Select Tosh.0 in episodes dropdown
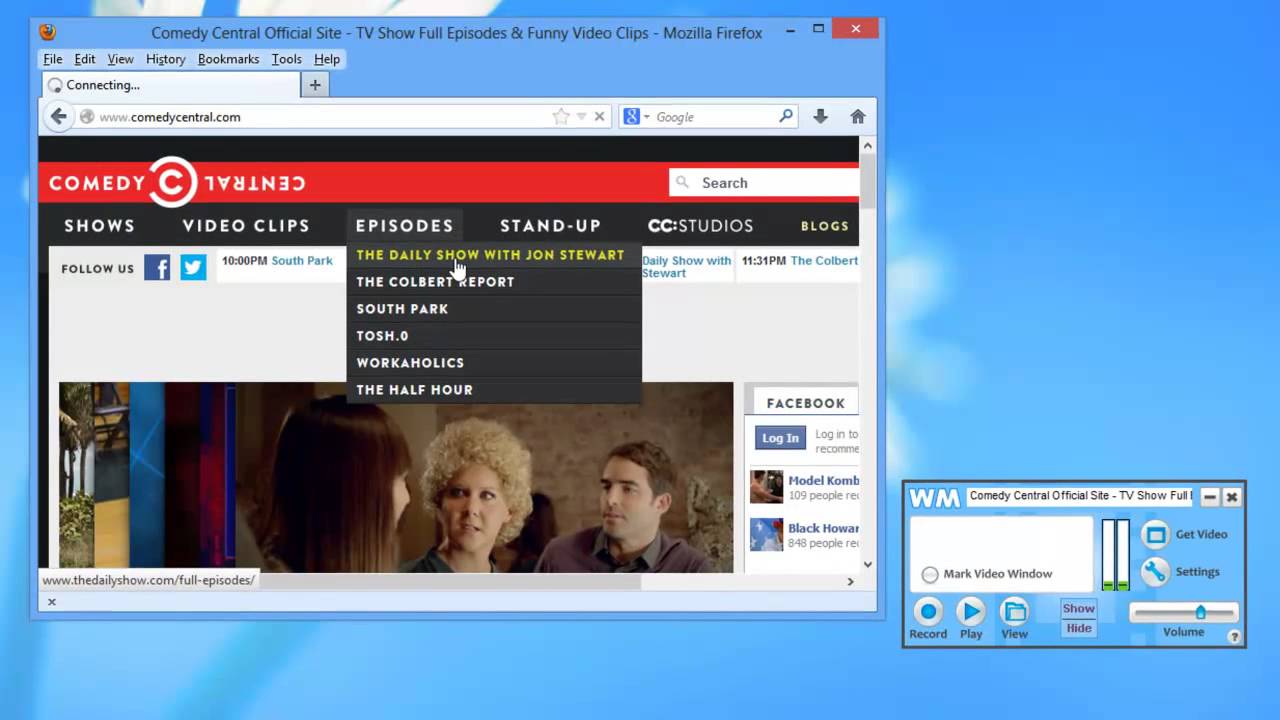This screenshot has width=1280, height=720. (494, 336)
